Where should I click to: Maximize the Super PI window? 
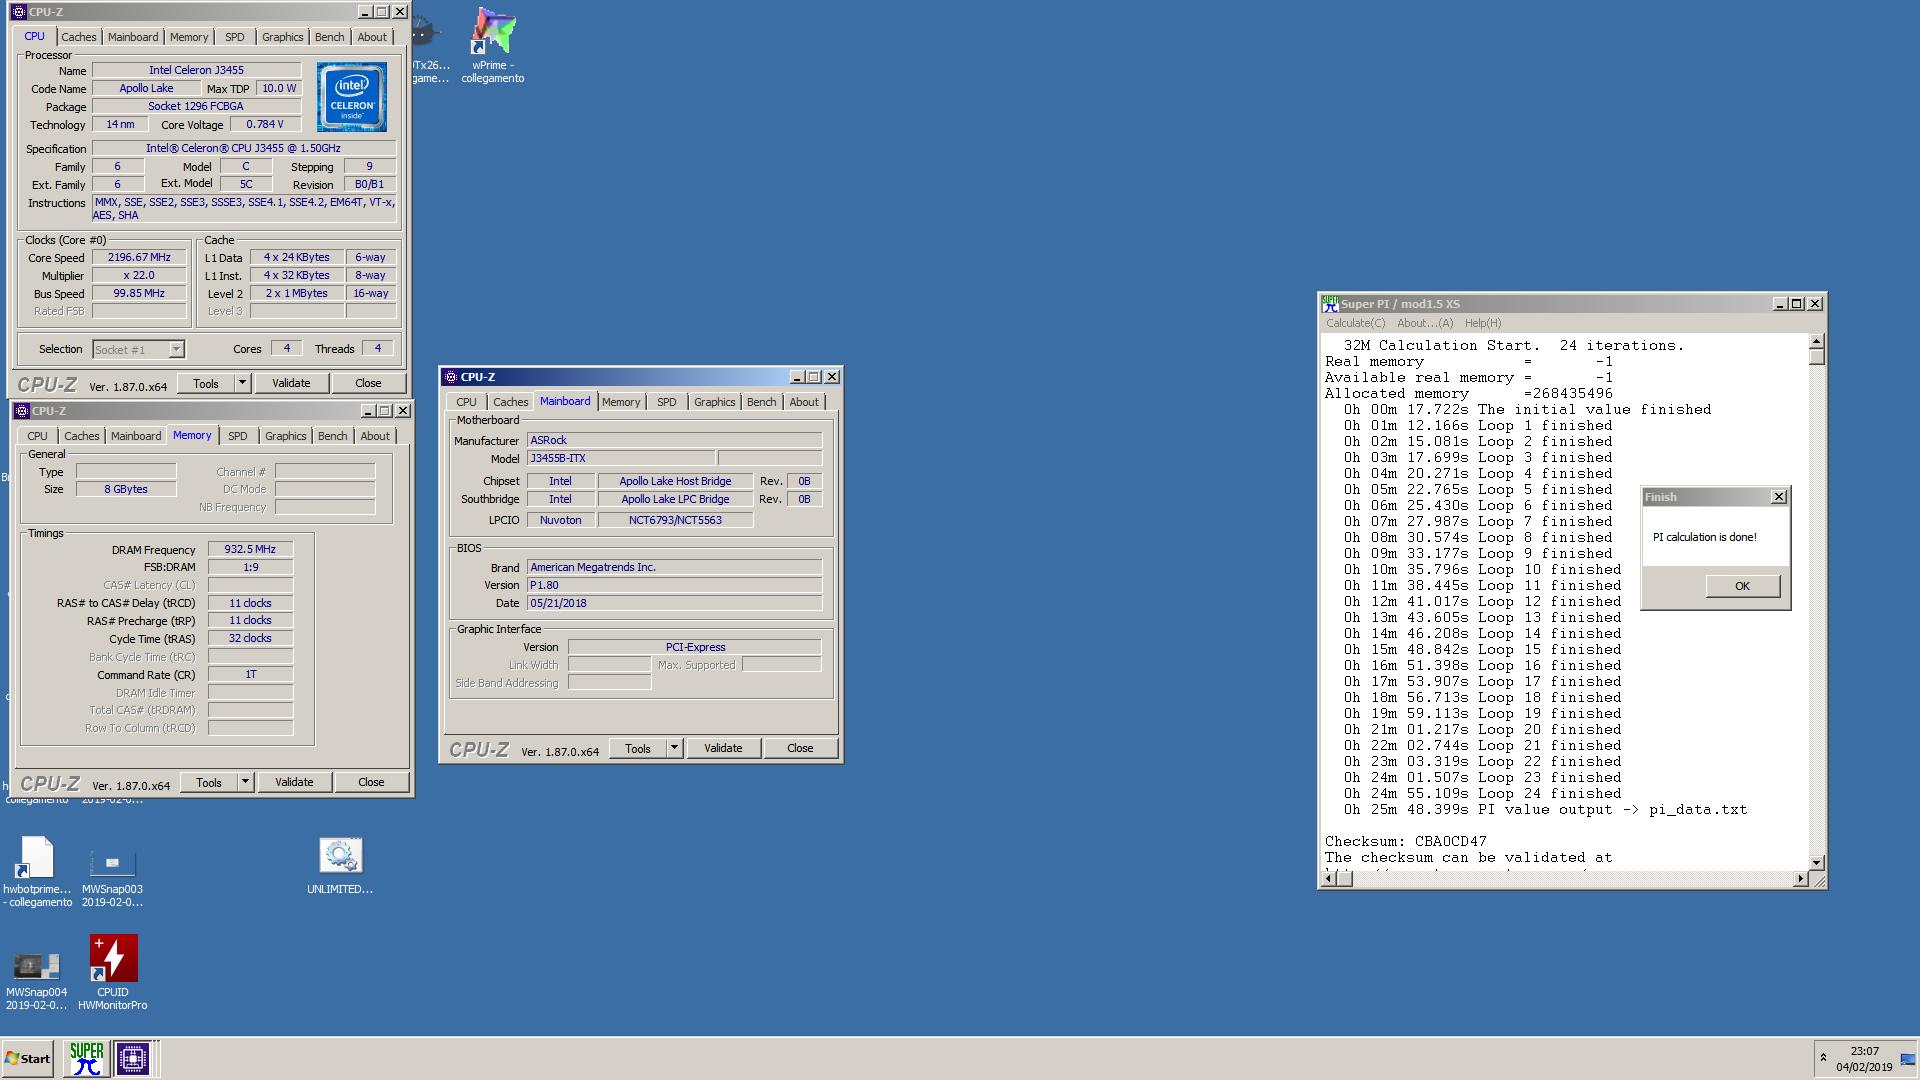pos(1797,304)
